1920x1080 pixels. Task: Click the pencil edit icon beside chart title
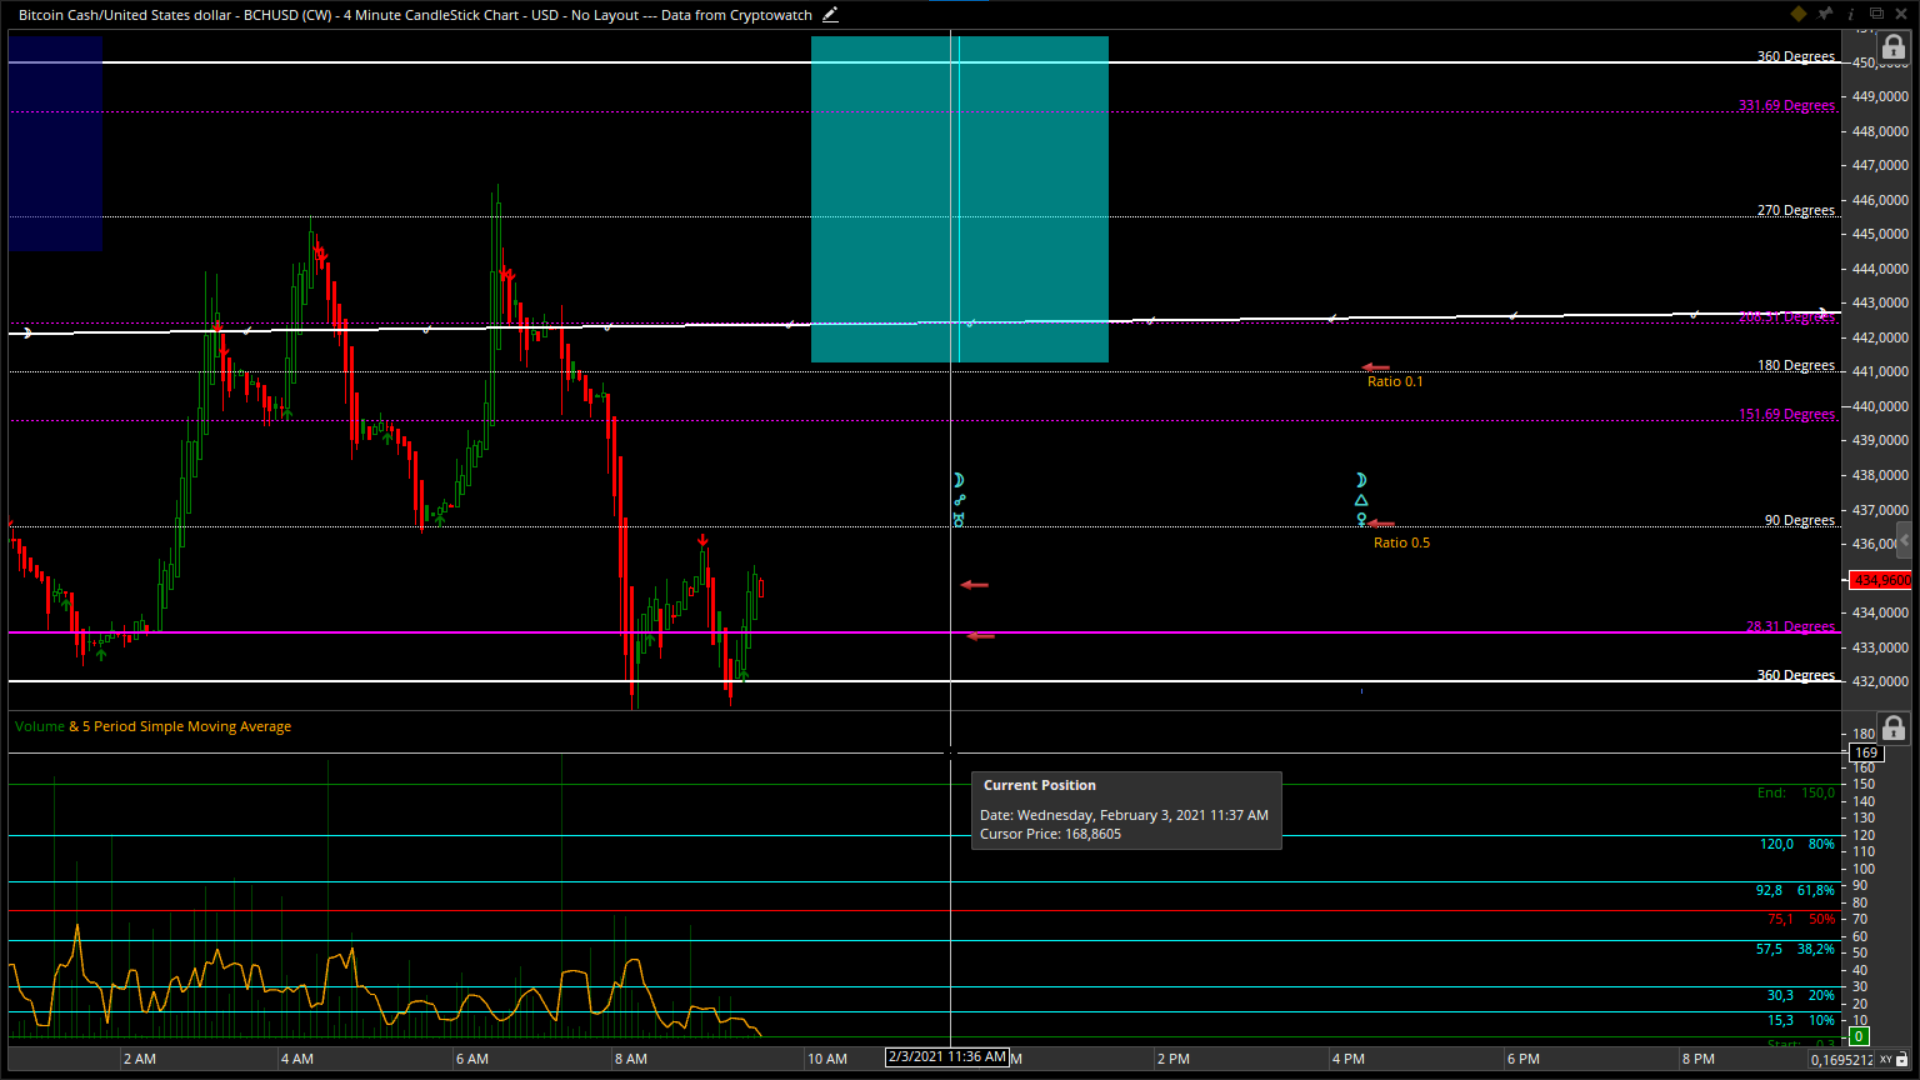830,15
